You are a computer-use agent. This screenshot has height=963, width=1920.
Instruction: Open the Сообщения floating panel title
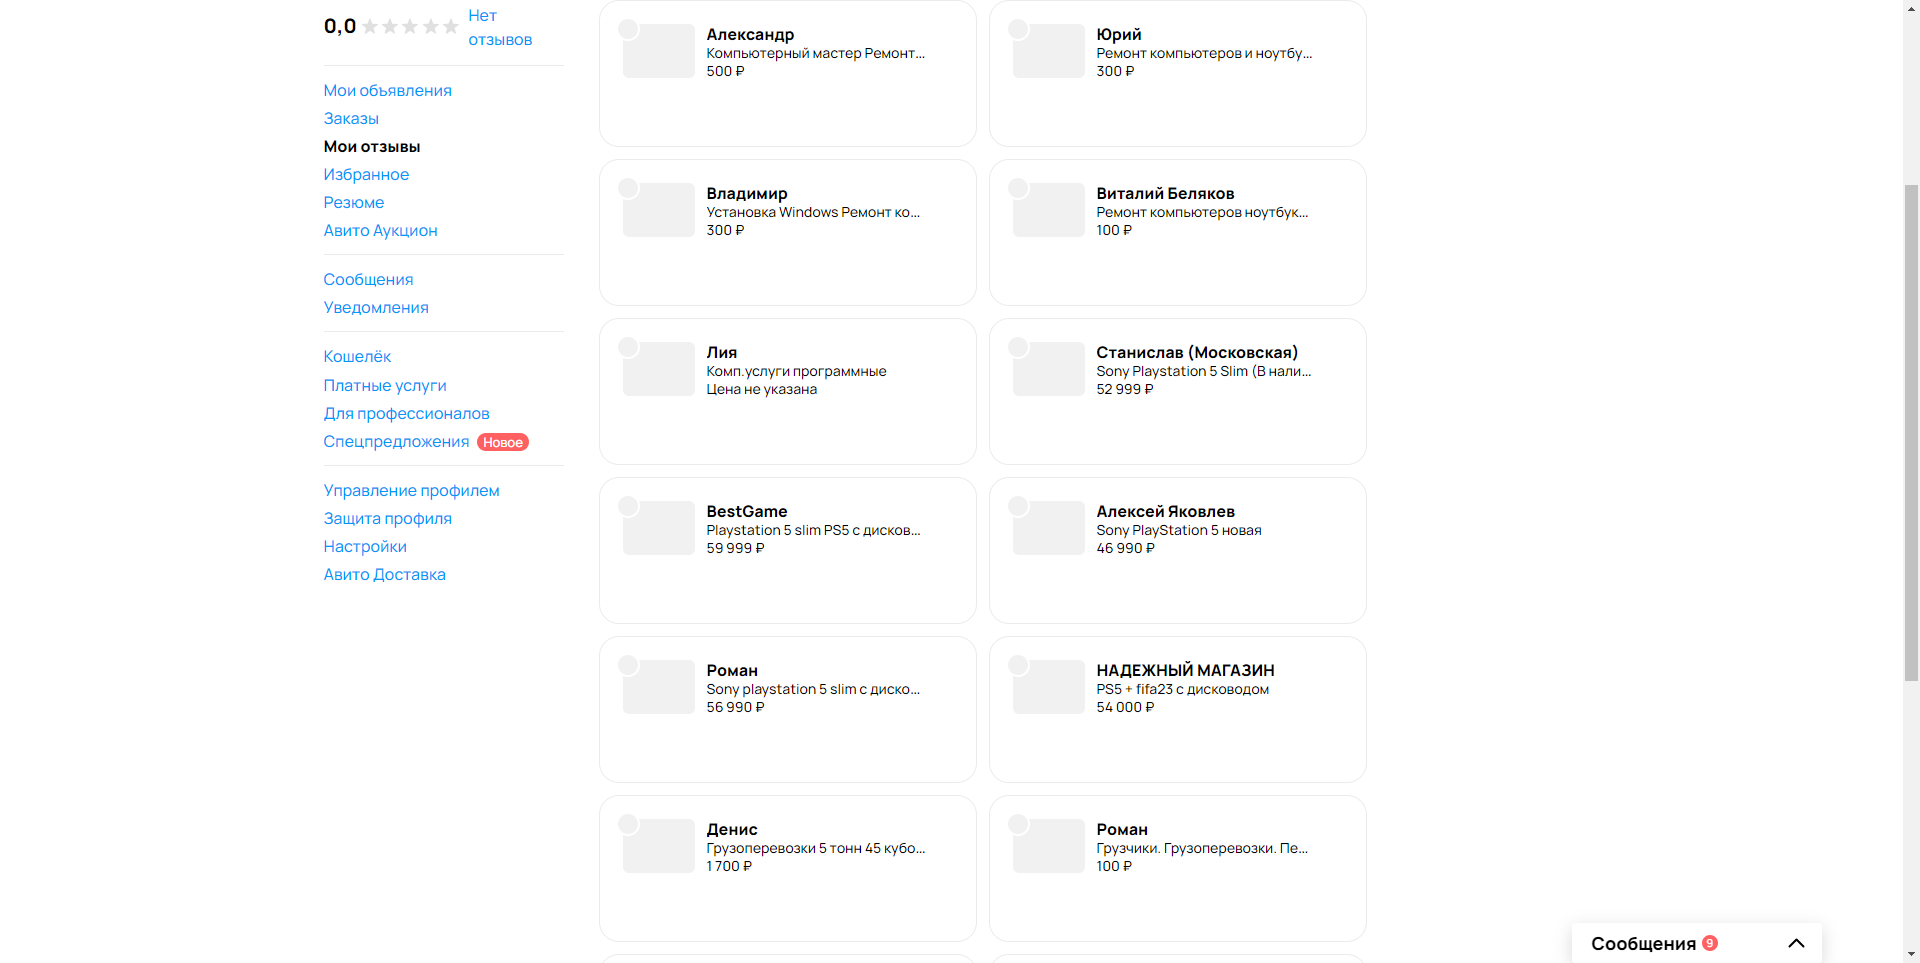tap(1643, 944)
